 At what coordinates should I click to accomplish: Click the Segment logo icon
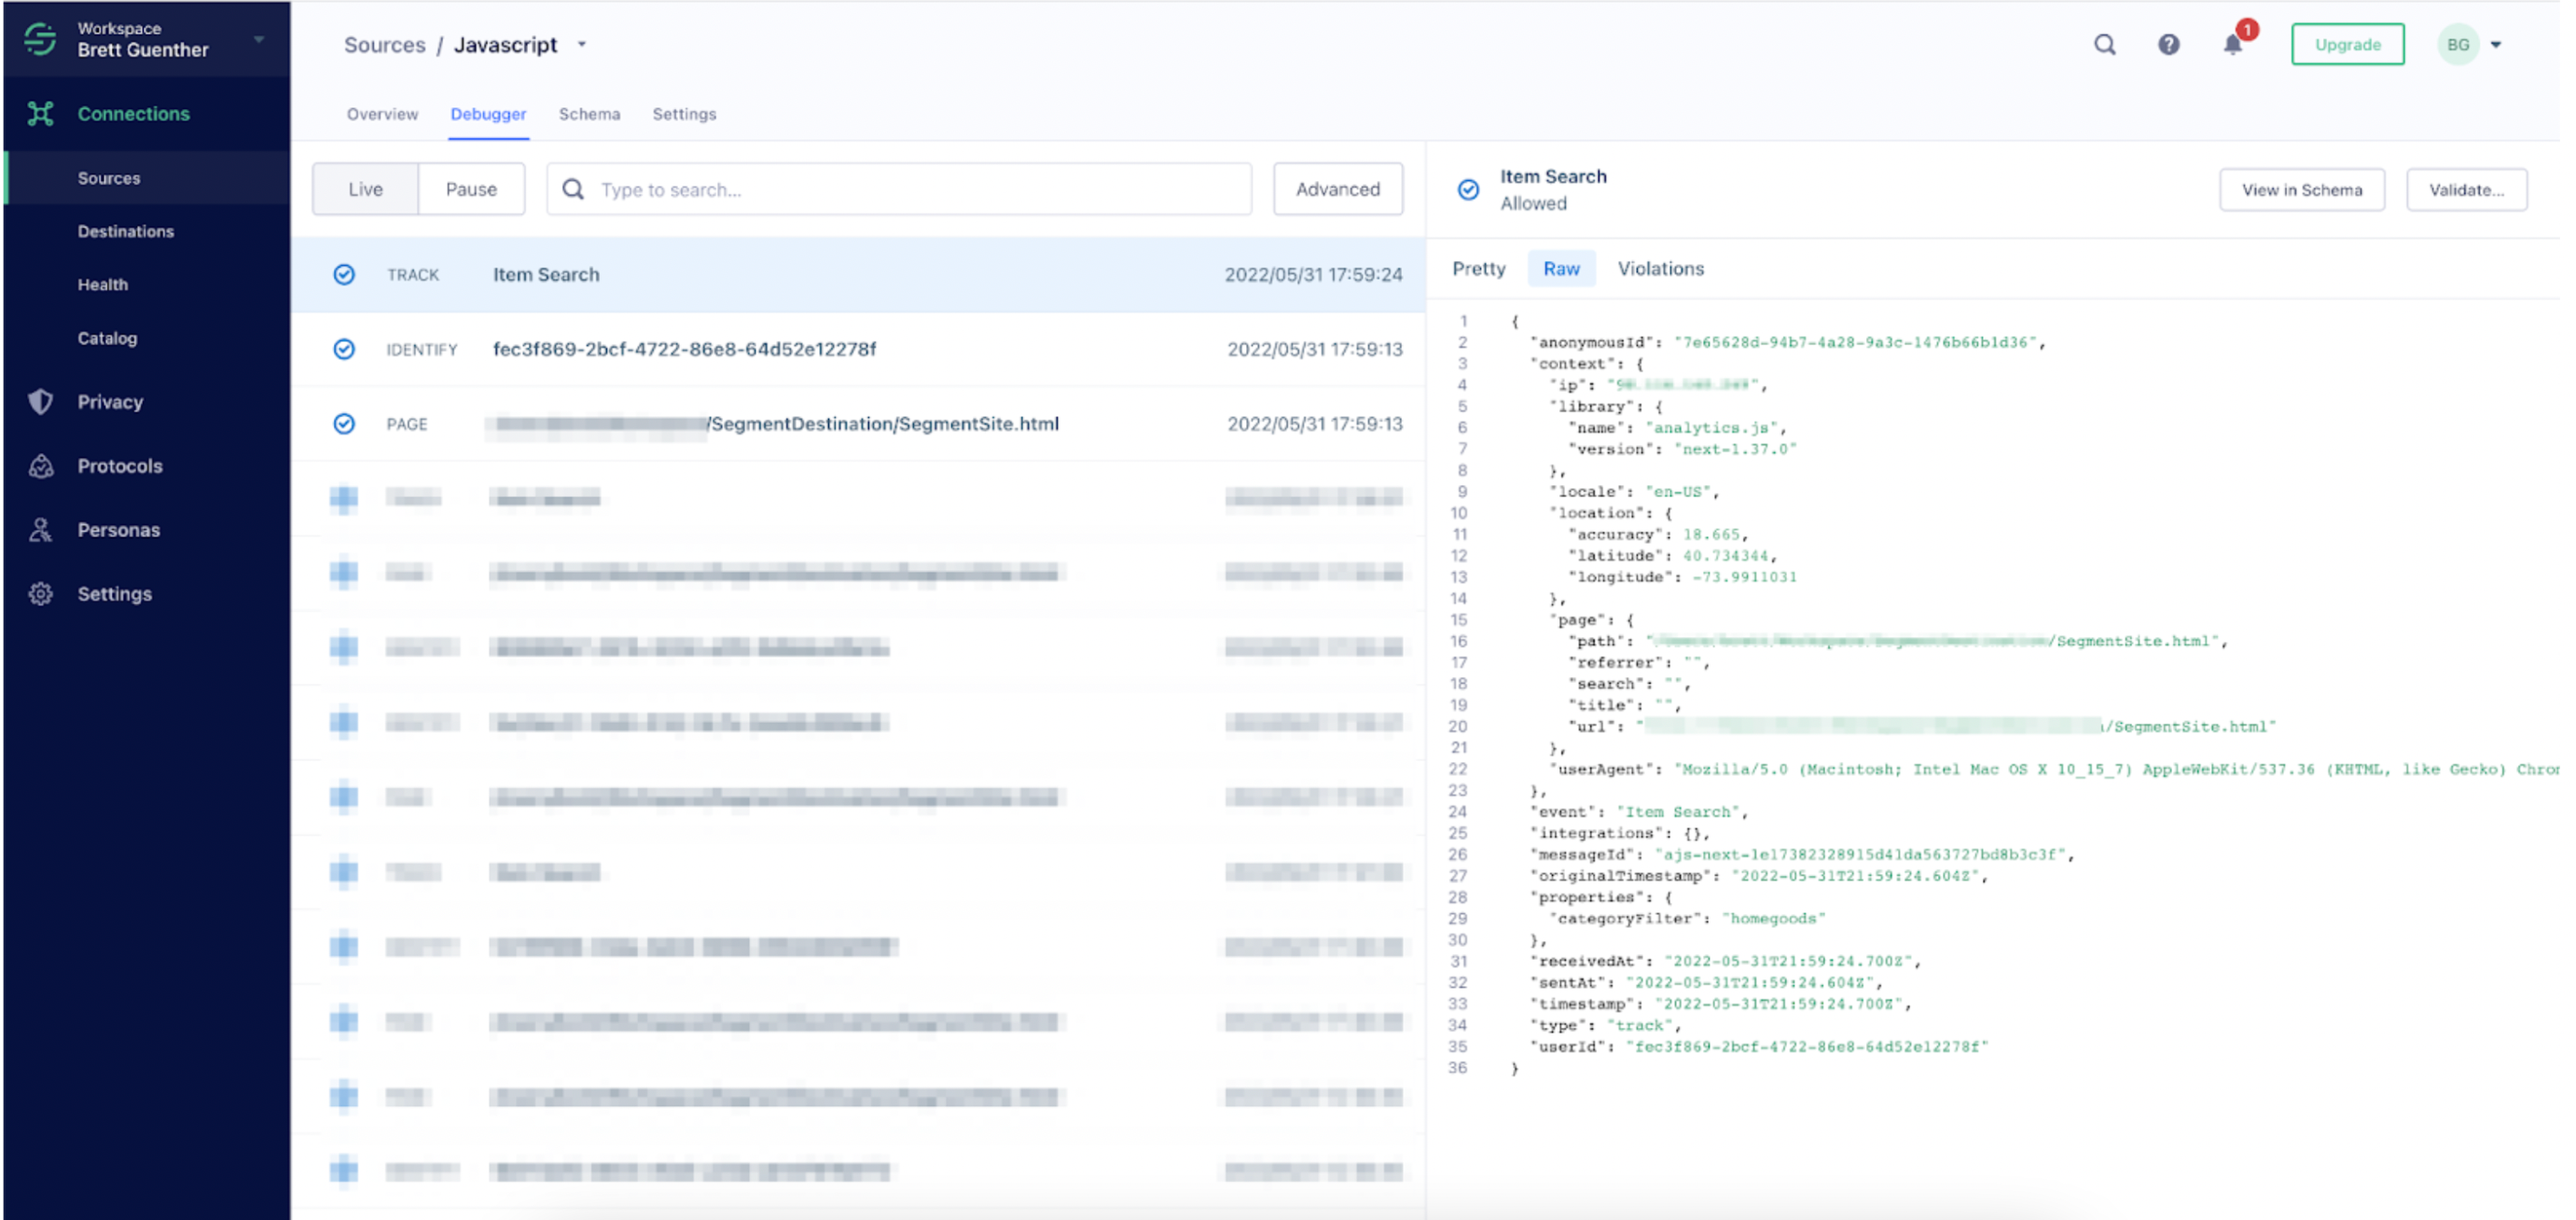coord(40,39)
